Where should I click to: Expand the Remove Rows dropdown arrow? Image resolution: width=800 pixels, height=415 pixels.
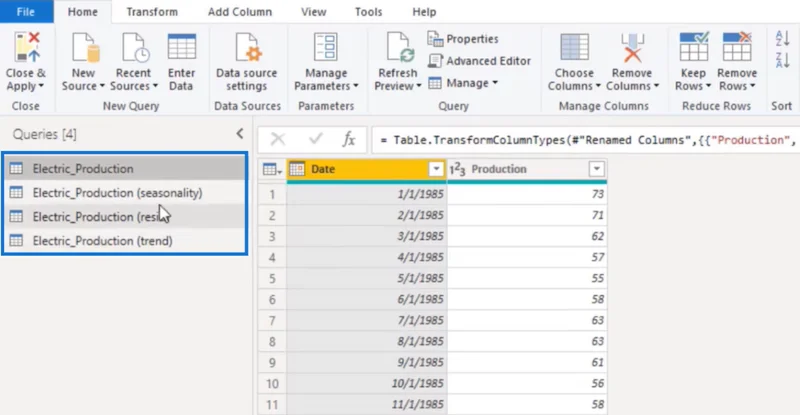(x=753, y=86)
